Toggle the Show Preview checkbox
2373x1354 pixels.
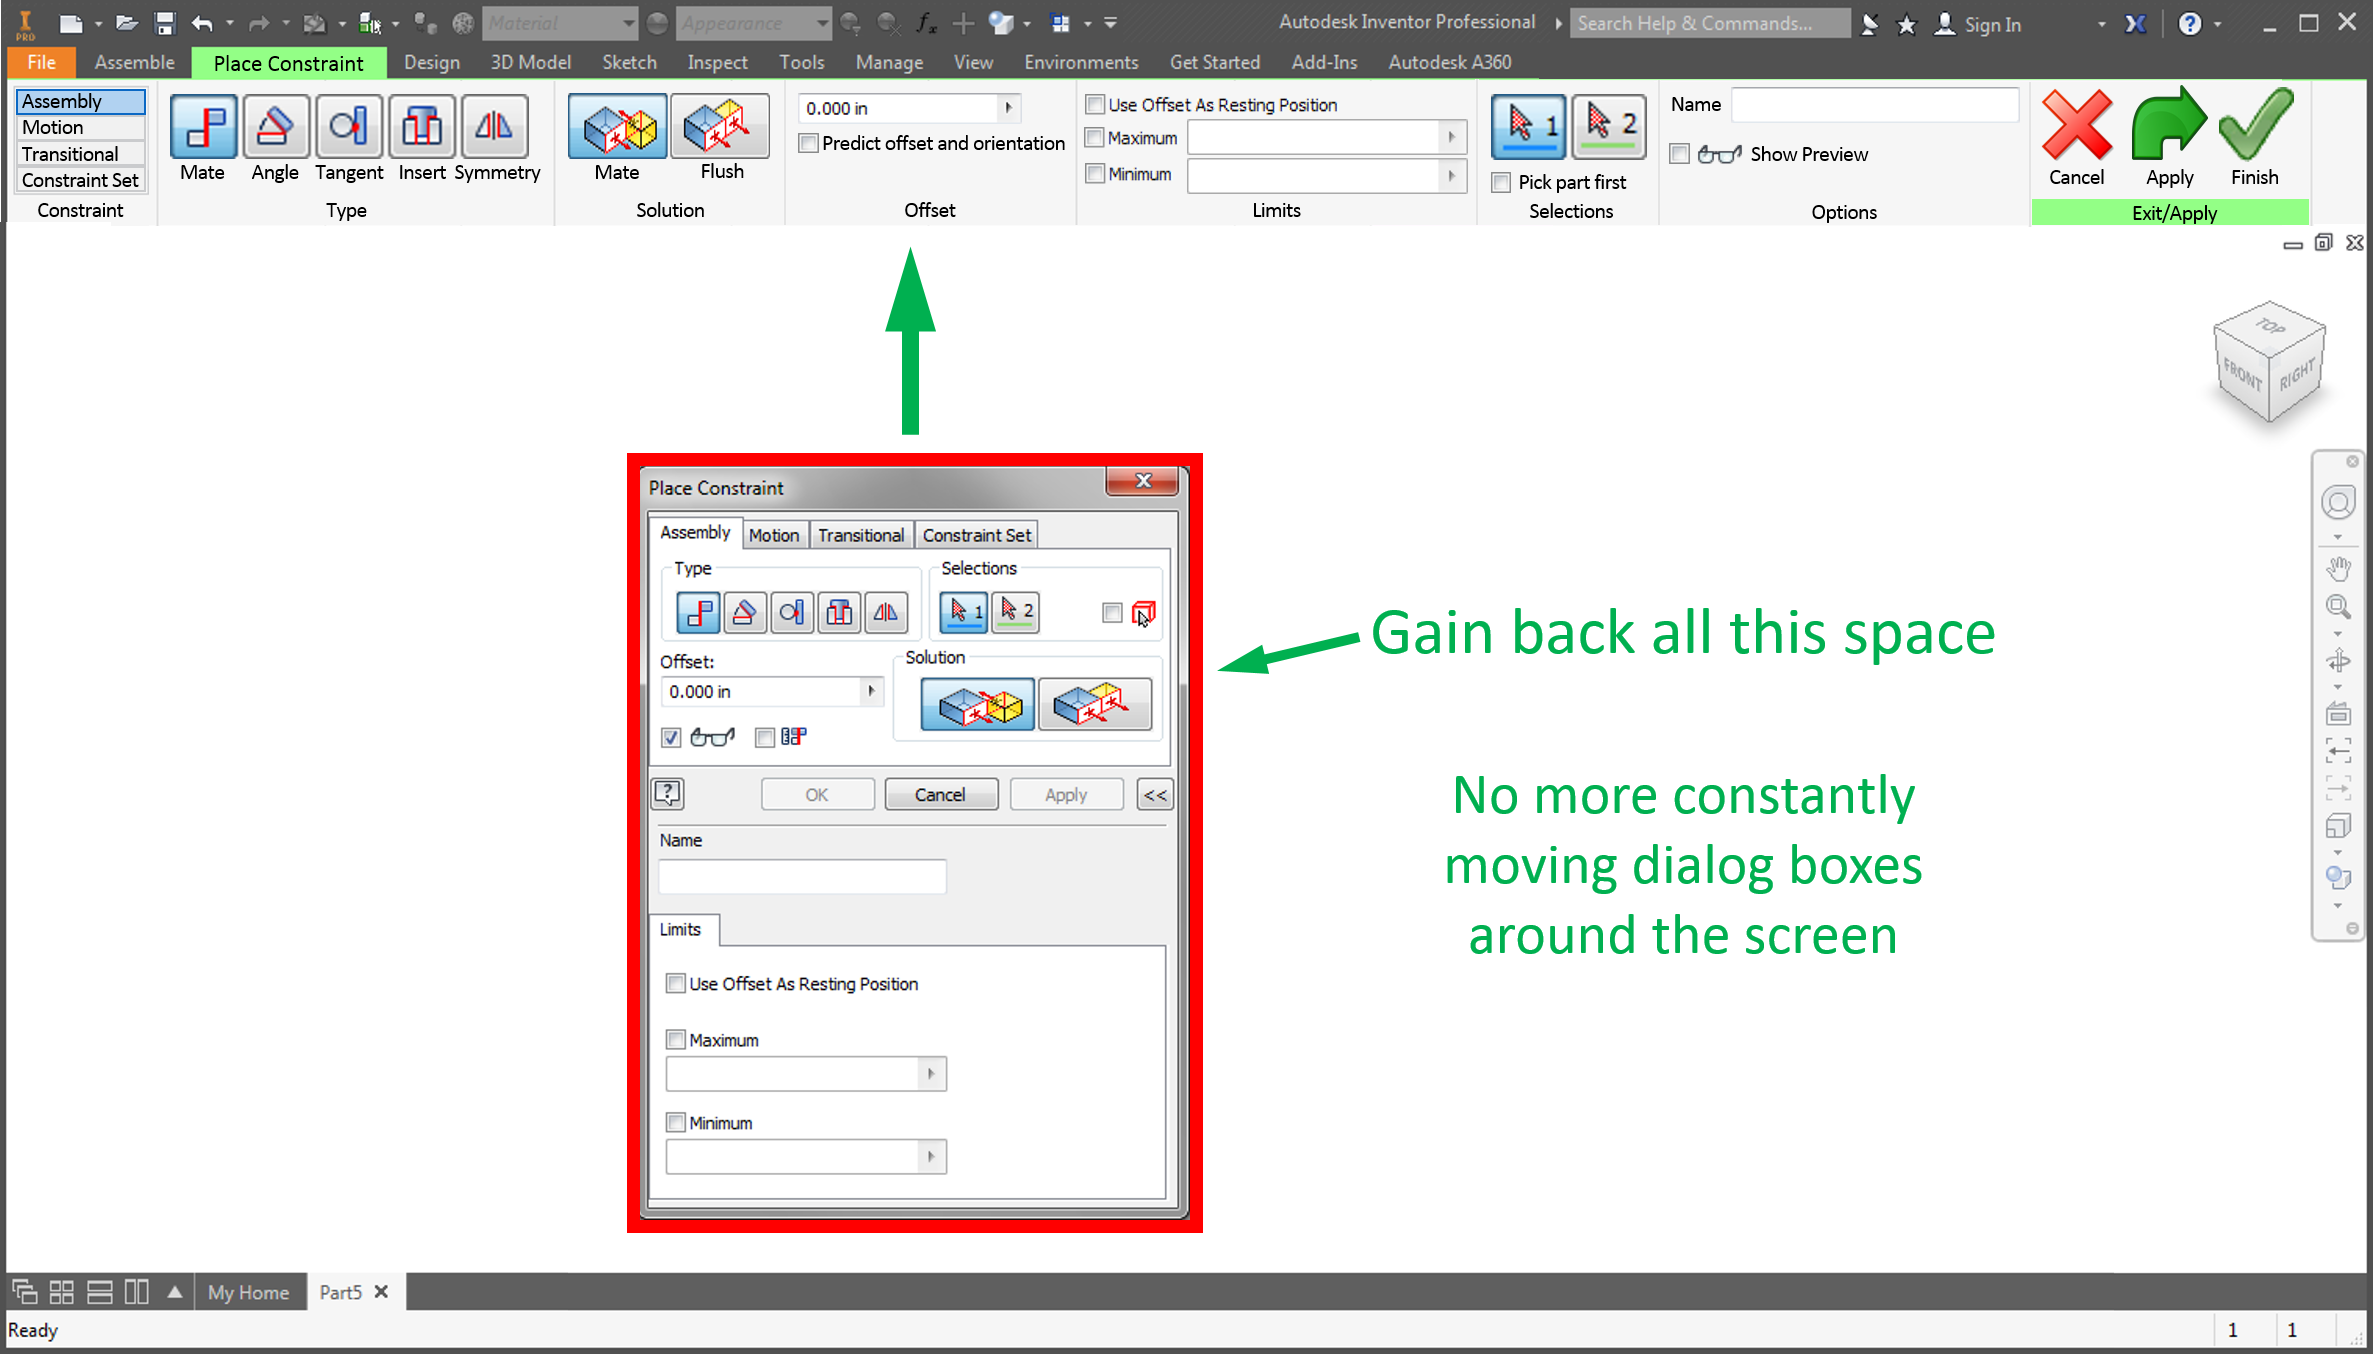coord(1680,154)
